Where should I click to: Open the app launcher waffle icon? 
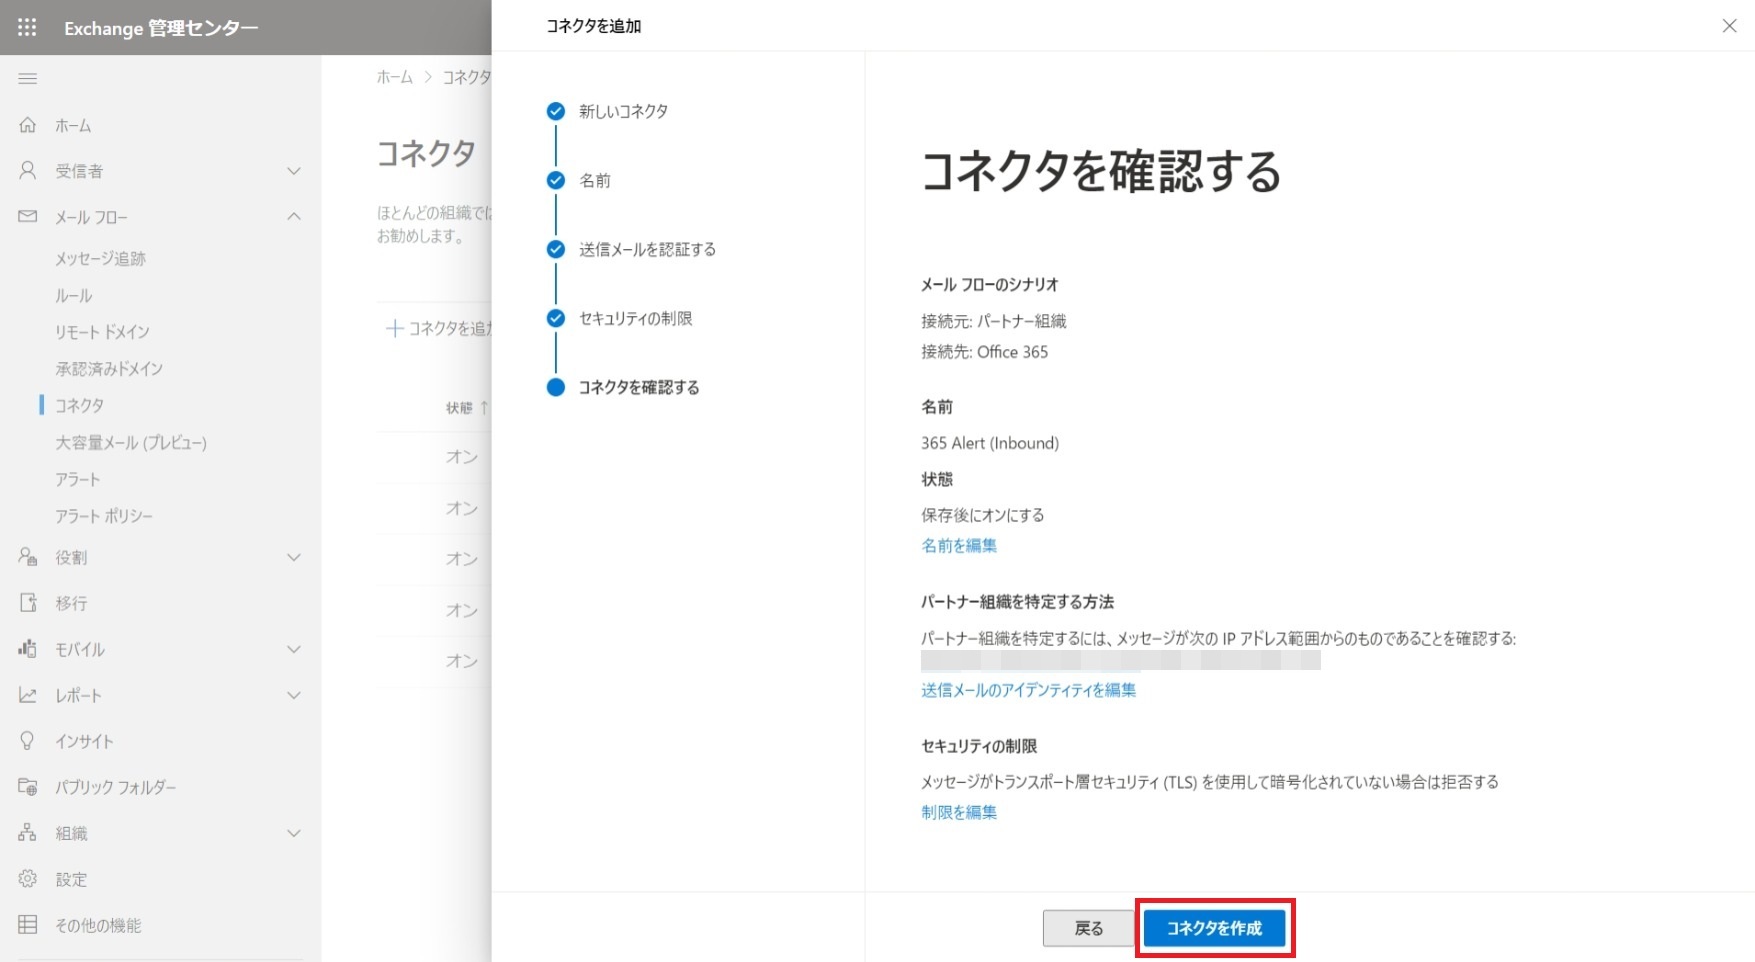[x=27, y=27]
